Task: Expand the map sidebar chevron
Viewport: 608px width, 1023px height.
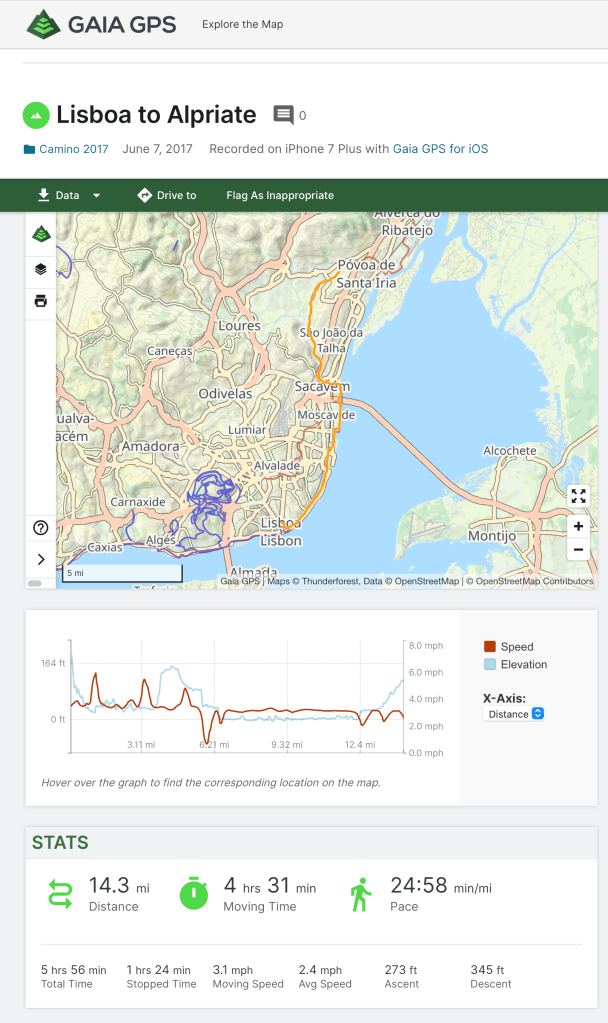Action: pyautogui.click(x=41, y=559)
